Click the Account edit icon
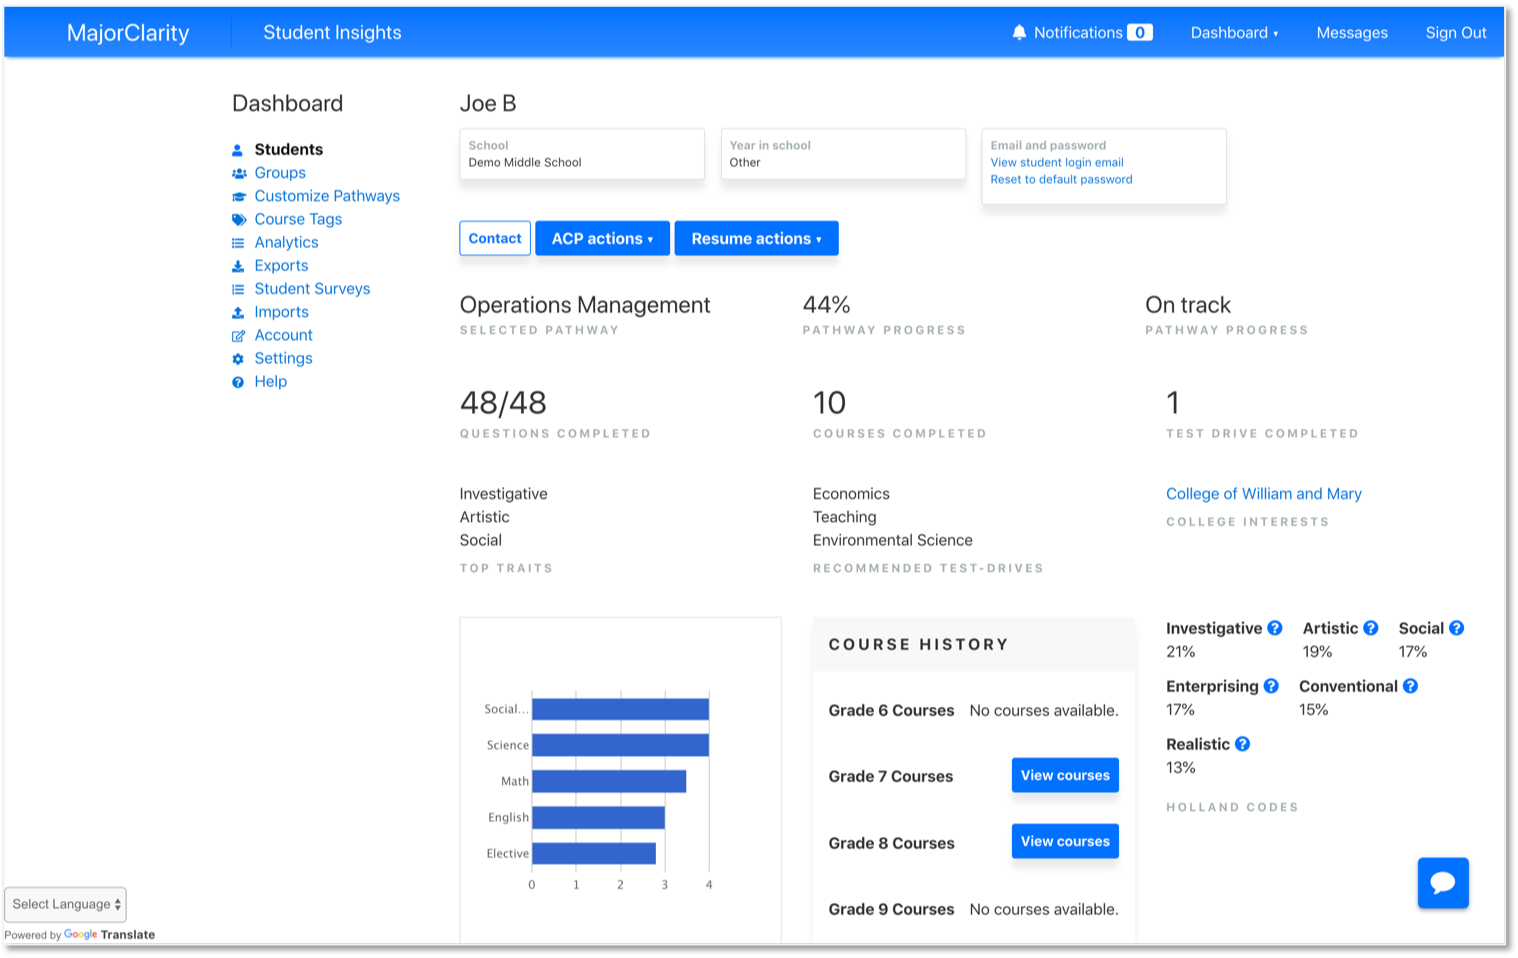Image resolution: width=1518 pixels, height=958 pixels. (238, 336)
